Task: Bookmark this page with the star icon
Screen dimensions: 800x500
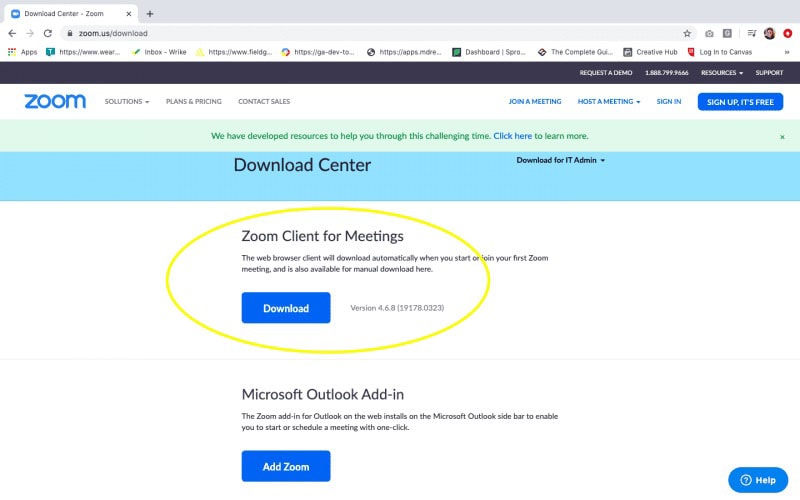Action: tap(687, 33)
